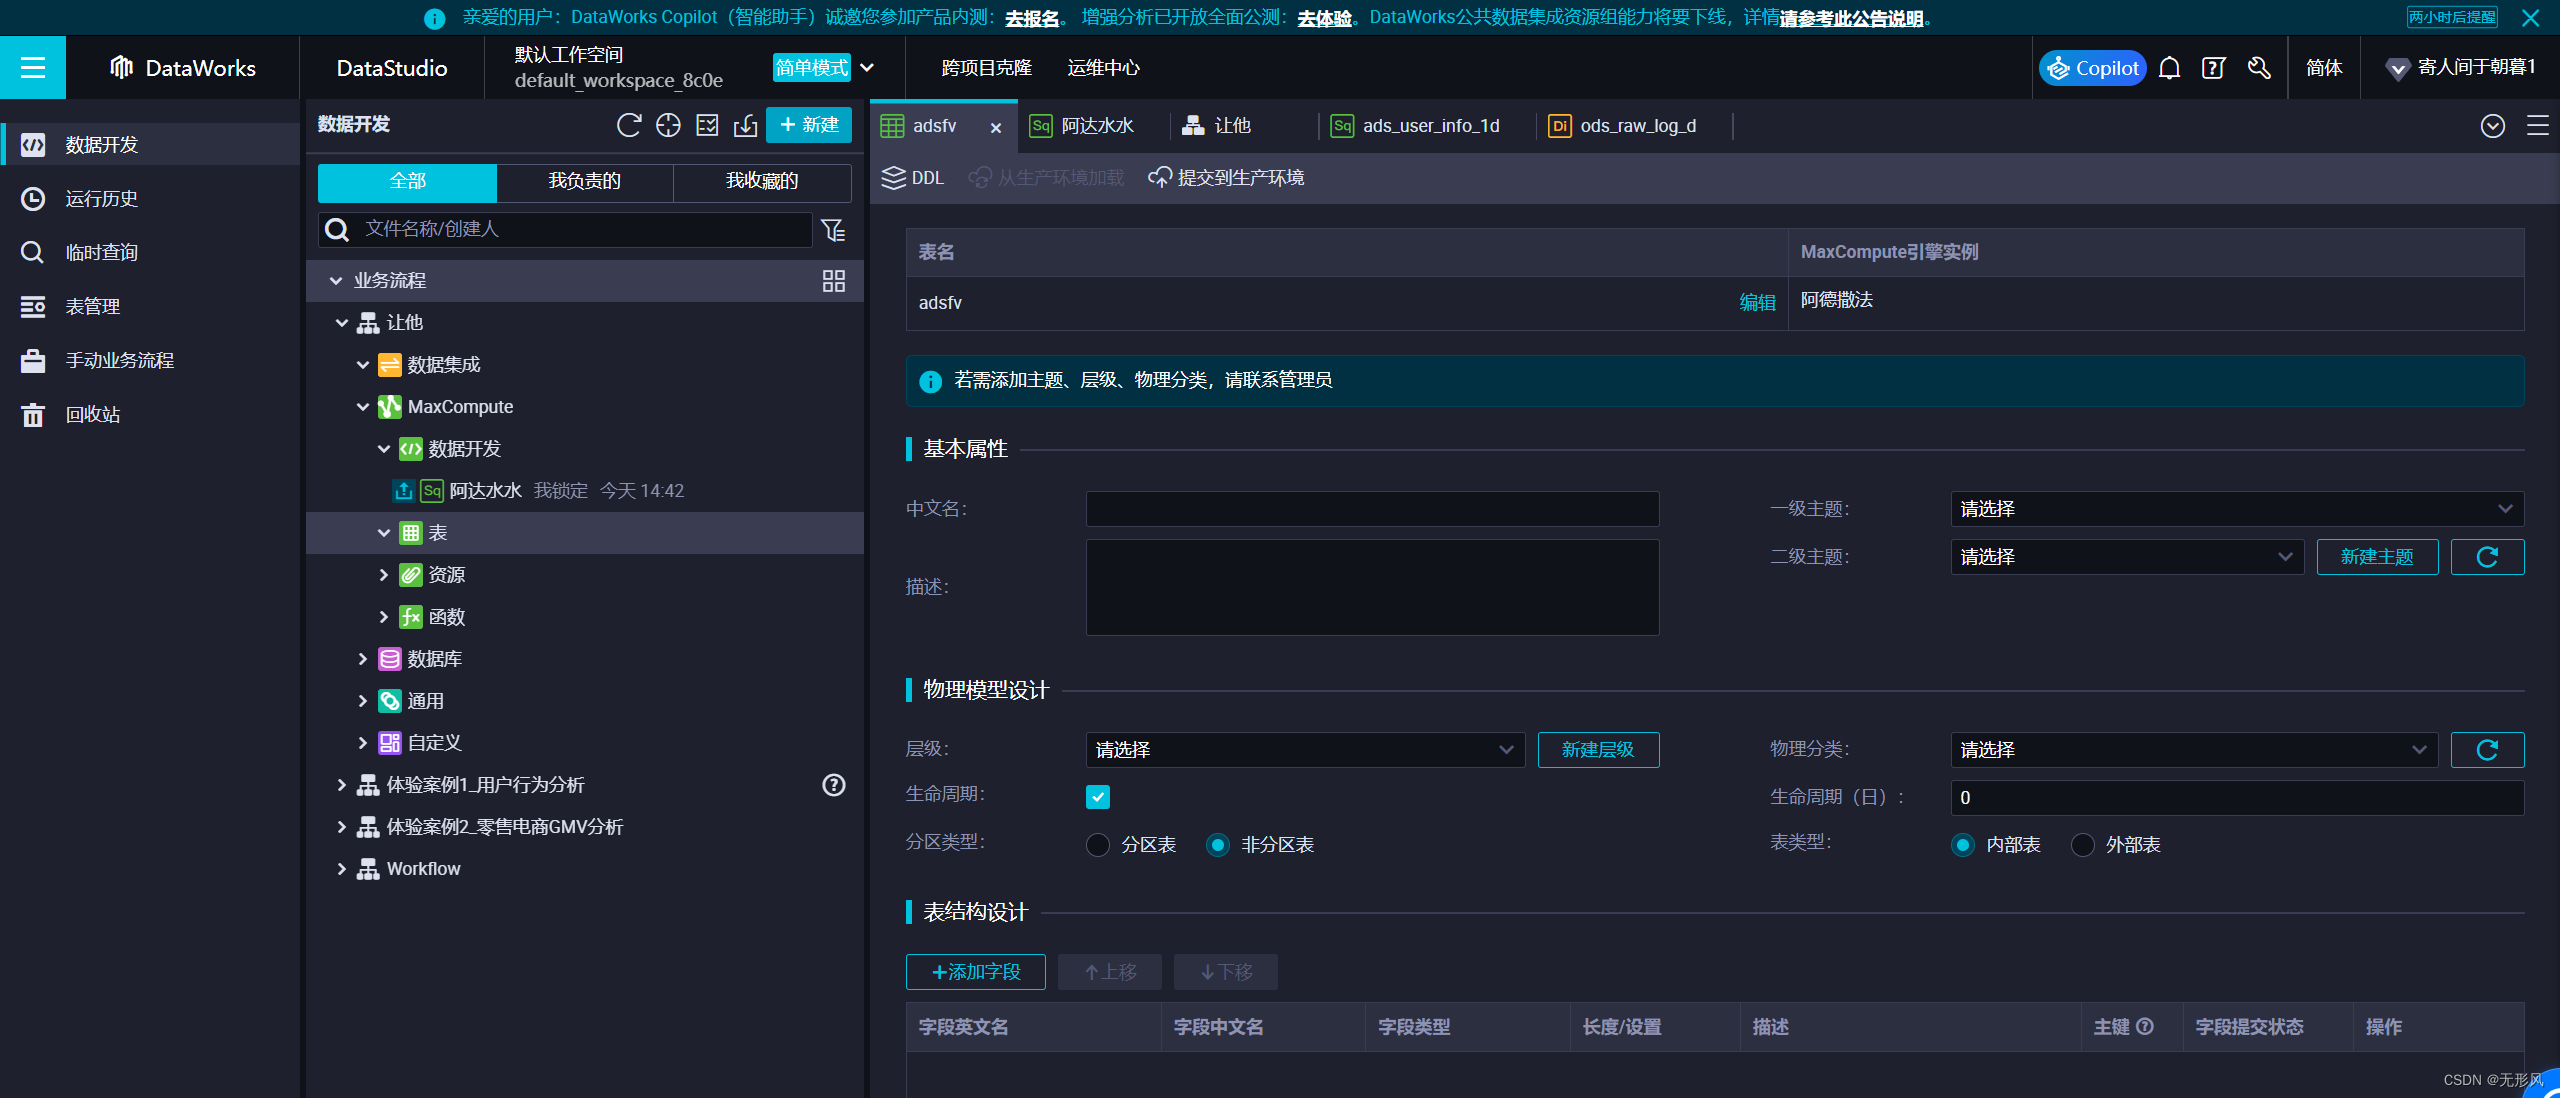Open the 一级主题 dropdown
Screen dimensions: 2560x1098
(2237, 509)
